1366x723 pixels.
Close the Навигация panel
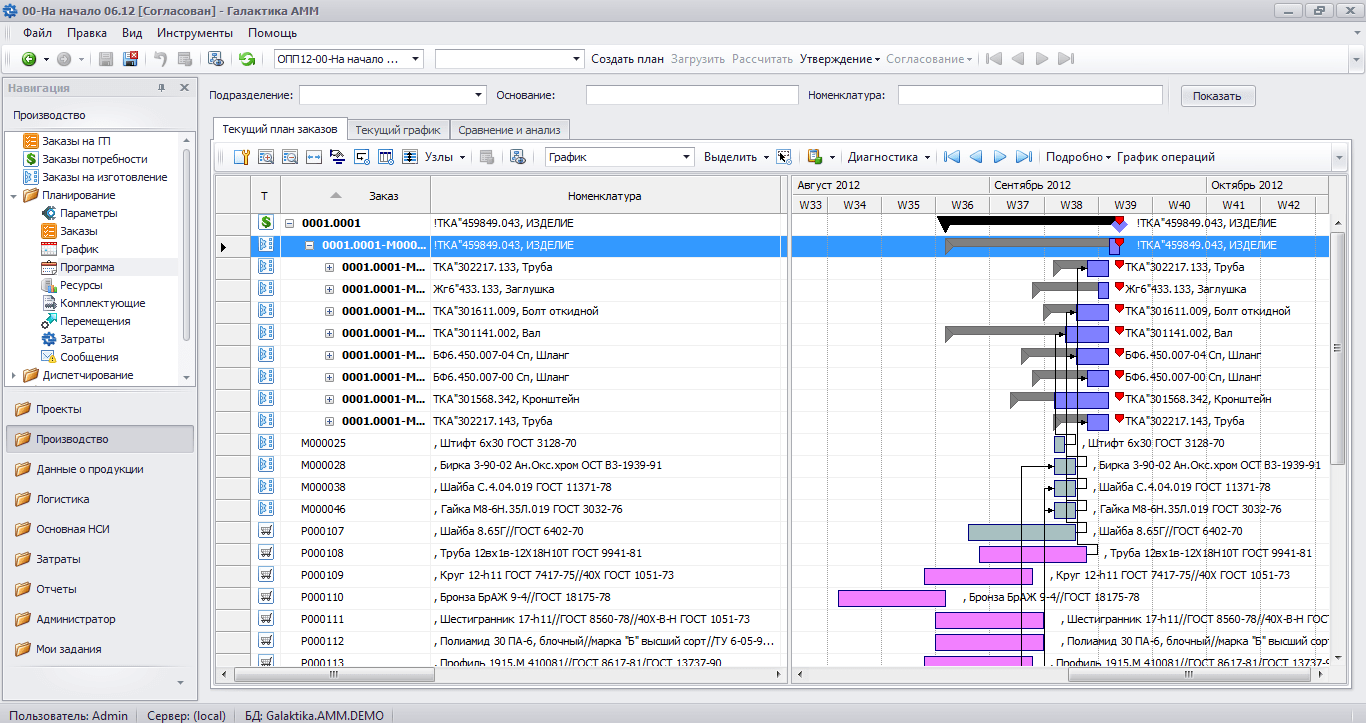point(184,88)
